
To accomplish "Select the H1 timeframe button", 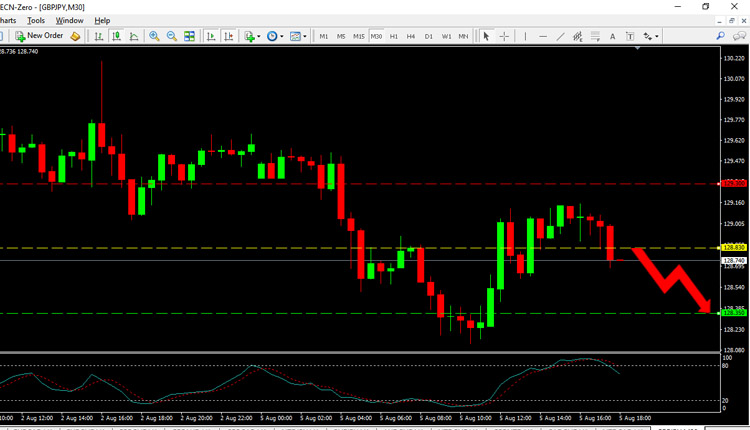I will 393,36.
